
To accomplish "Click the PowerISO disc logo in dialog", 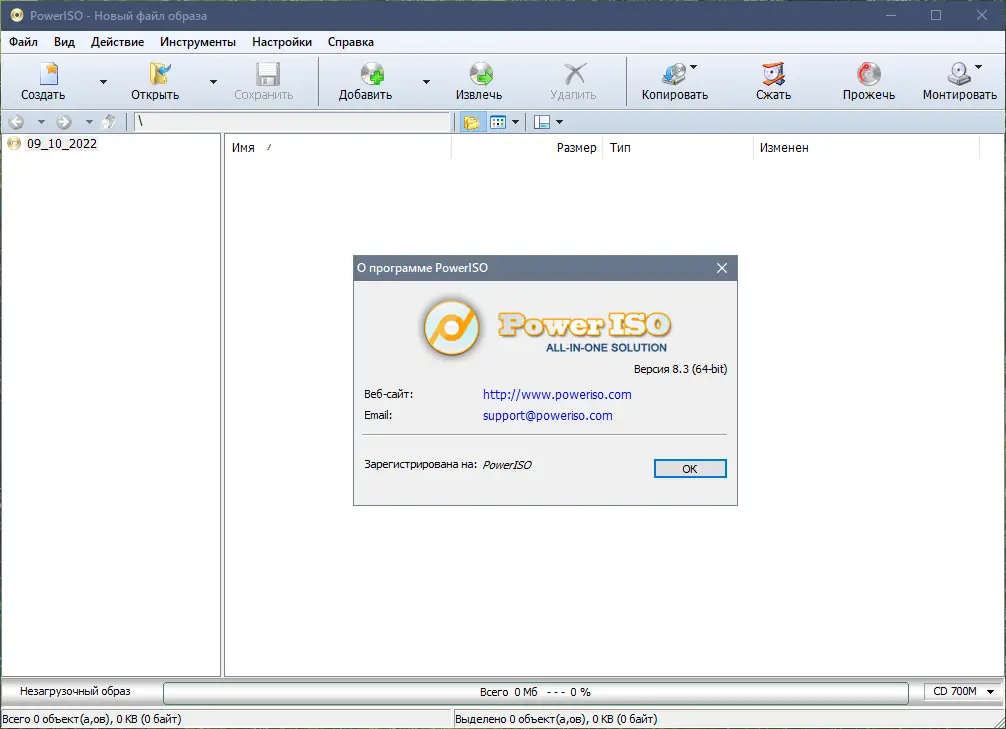I will tap(452, 328).
